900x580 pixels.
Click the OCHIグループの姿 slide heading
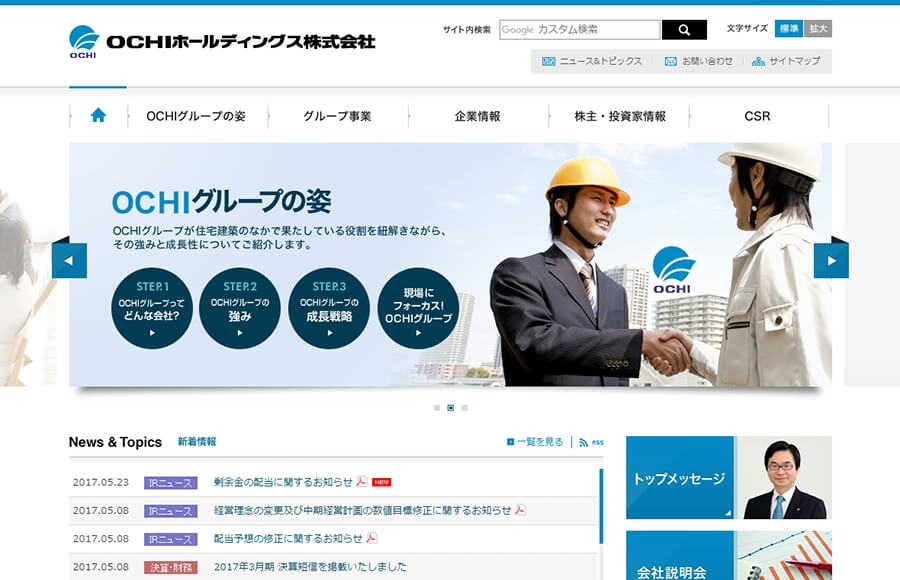[222, 202]
